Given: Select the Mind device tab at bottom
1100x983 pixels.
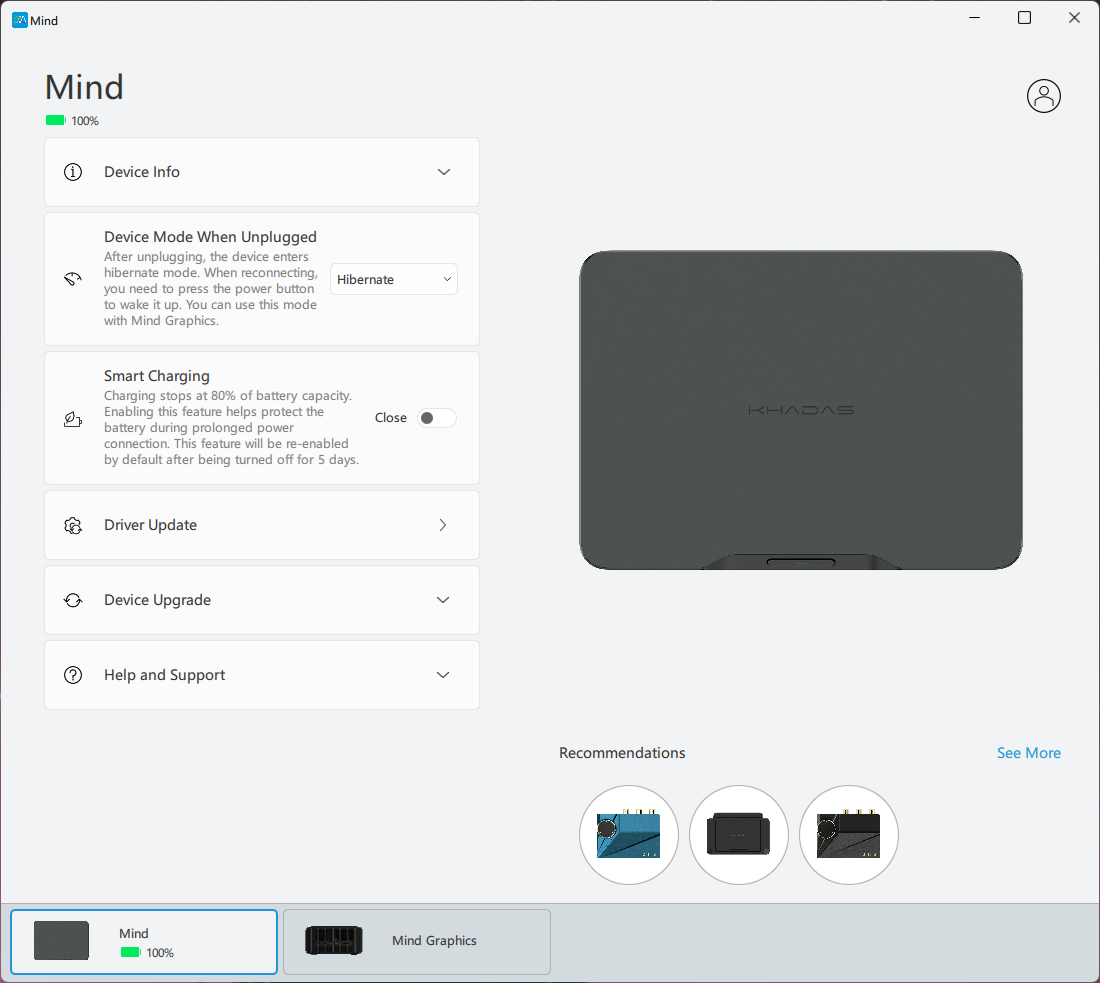Looking at the screenshot, I should pos(144,942).
